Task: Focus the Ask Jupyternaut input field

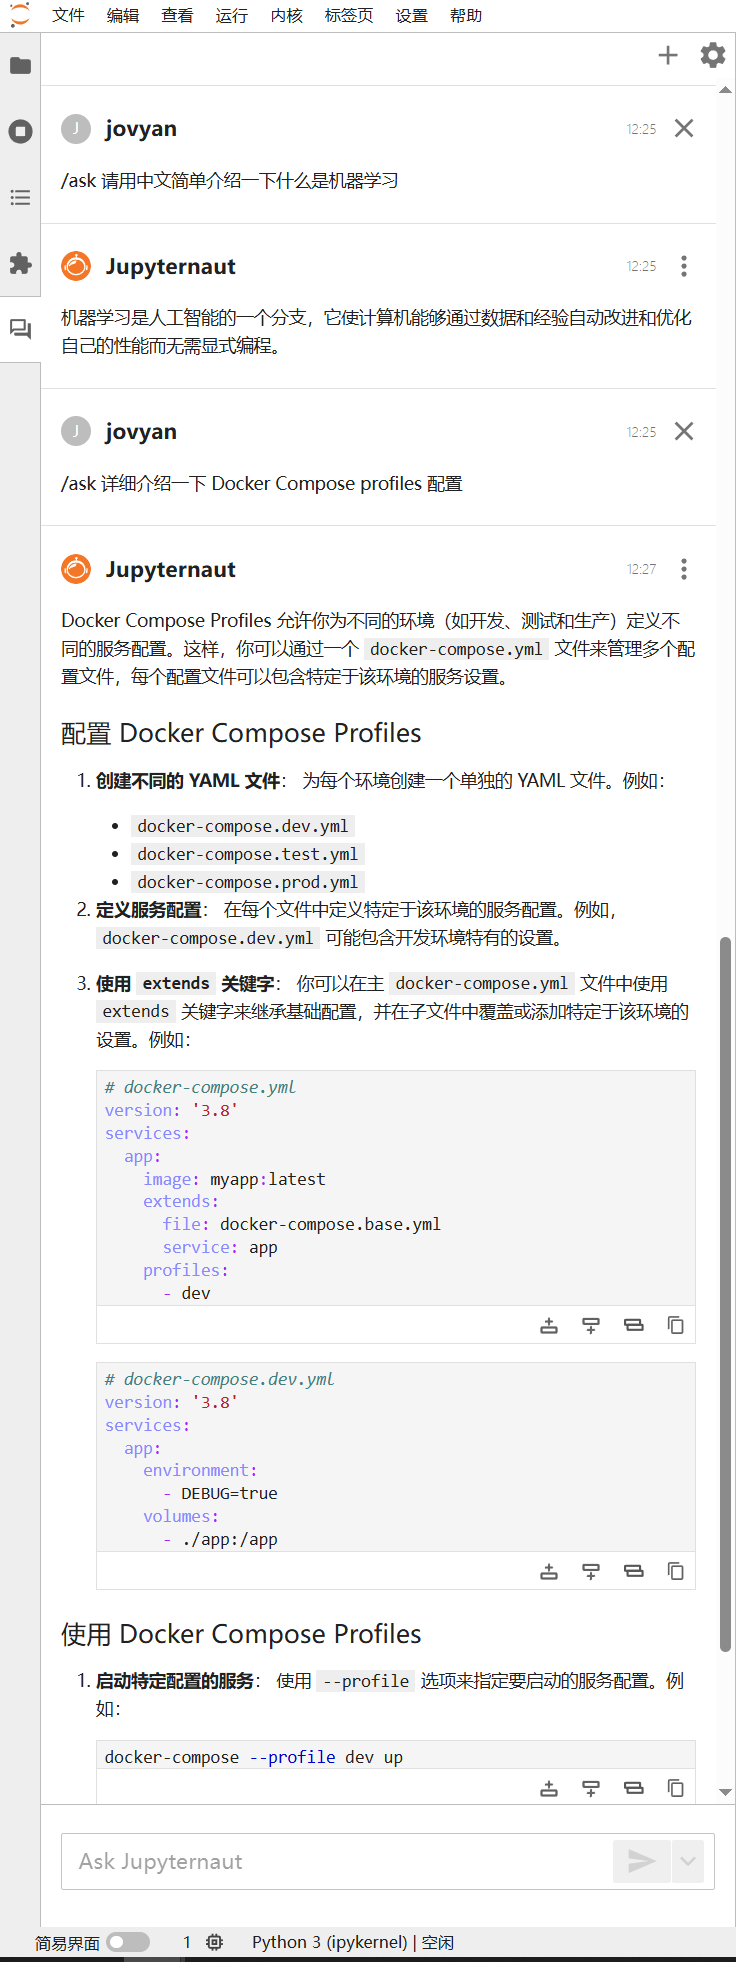Action: (x=337, y=1861)
